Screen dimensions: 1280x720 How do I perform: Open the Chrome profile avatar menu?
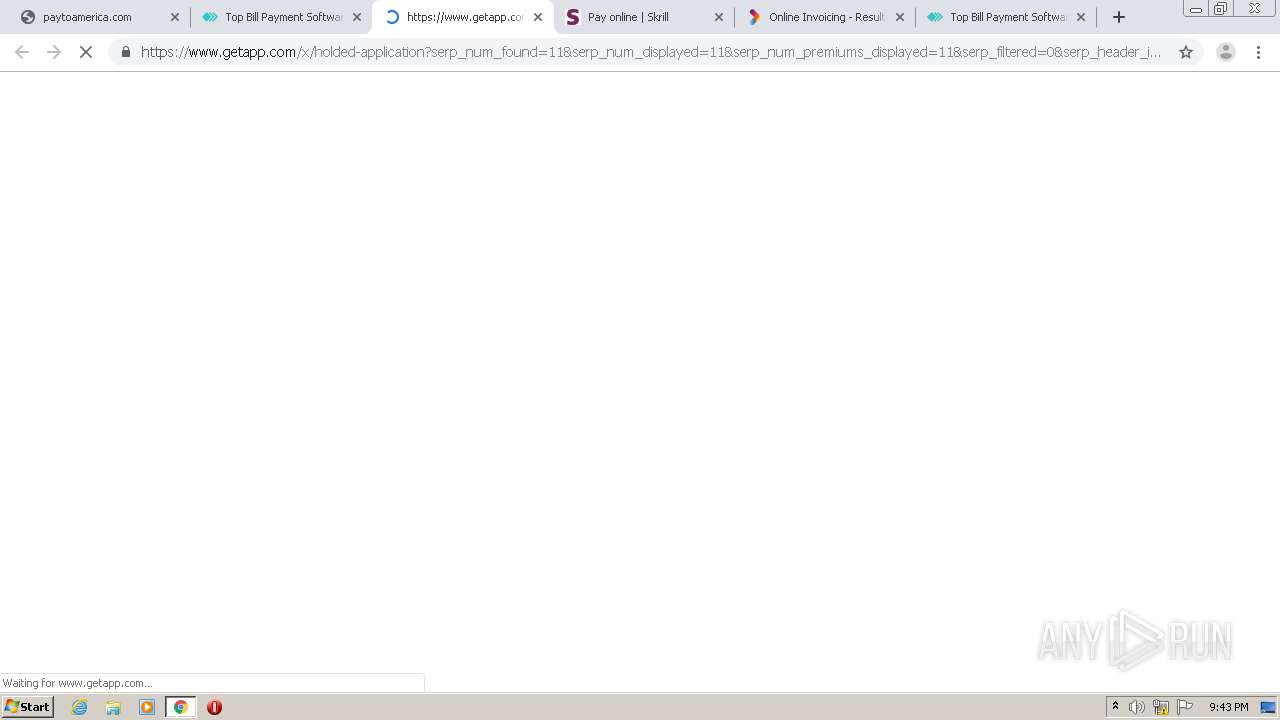[1225, 52]
